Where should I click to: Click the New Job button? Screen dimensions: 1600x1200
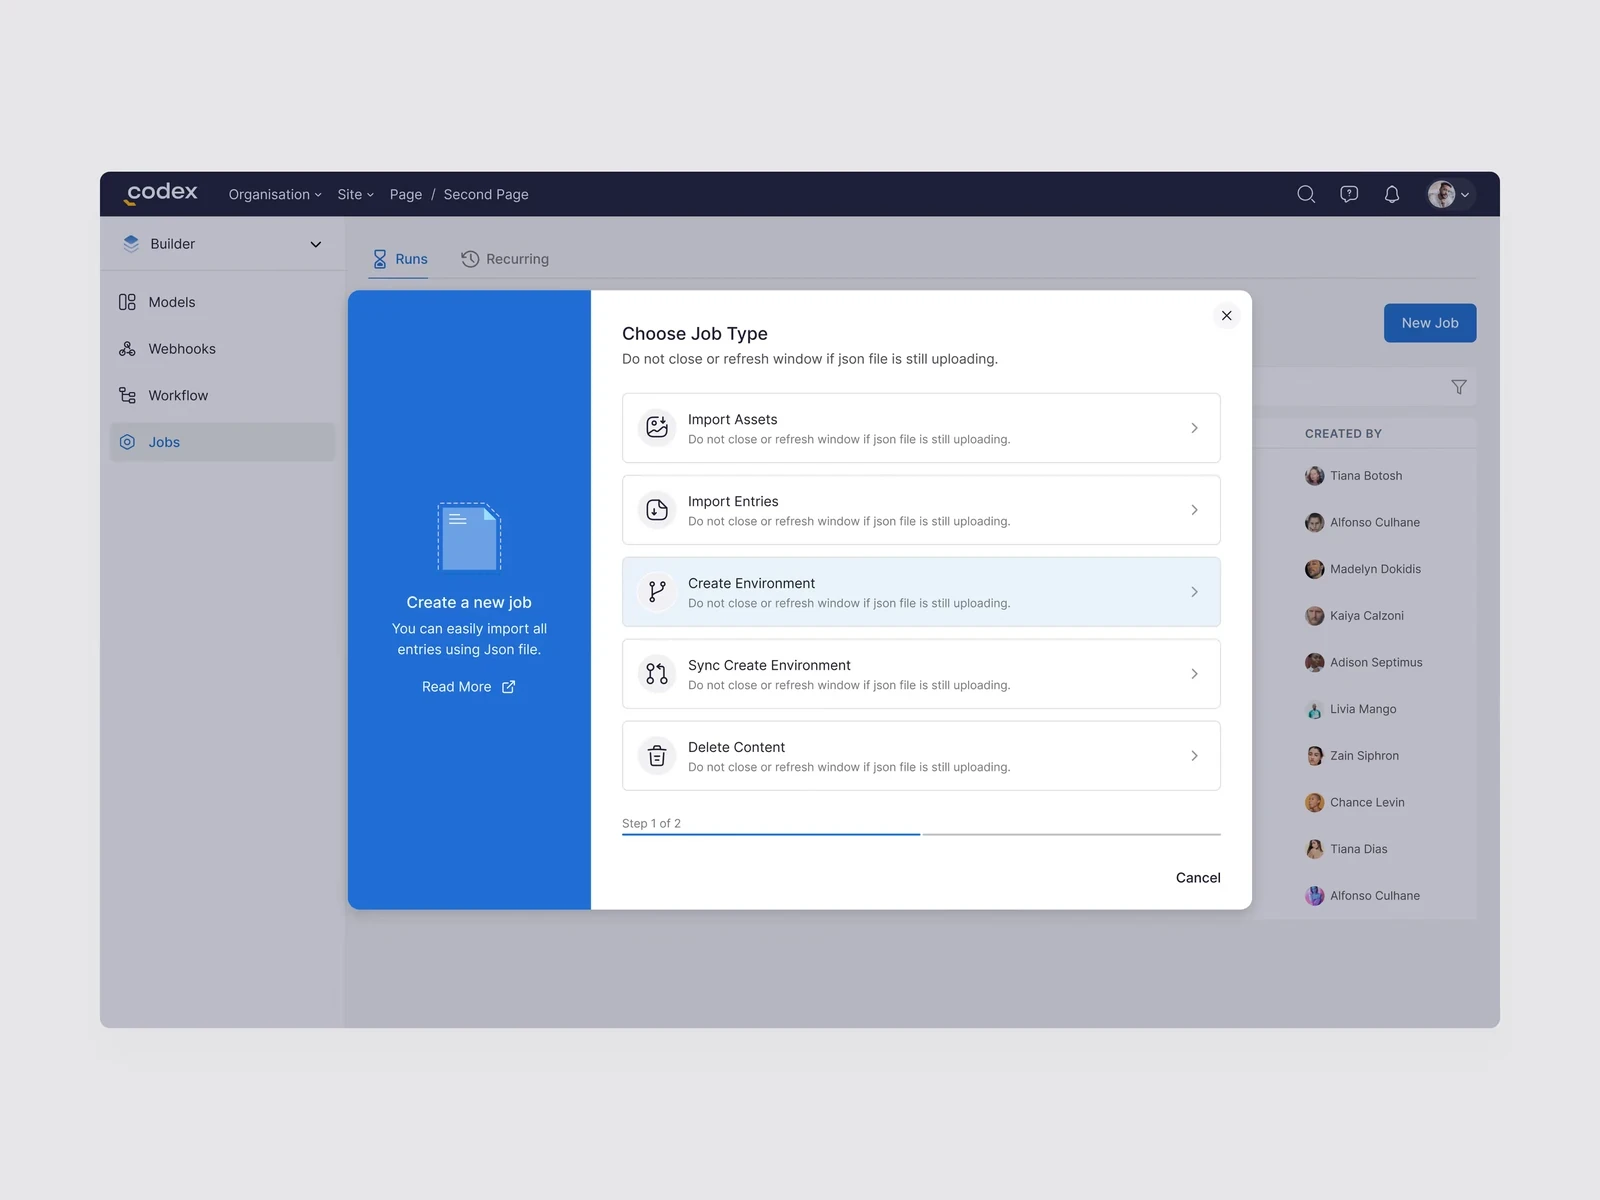coord(1430,323)
